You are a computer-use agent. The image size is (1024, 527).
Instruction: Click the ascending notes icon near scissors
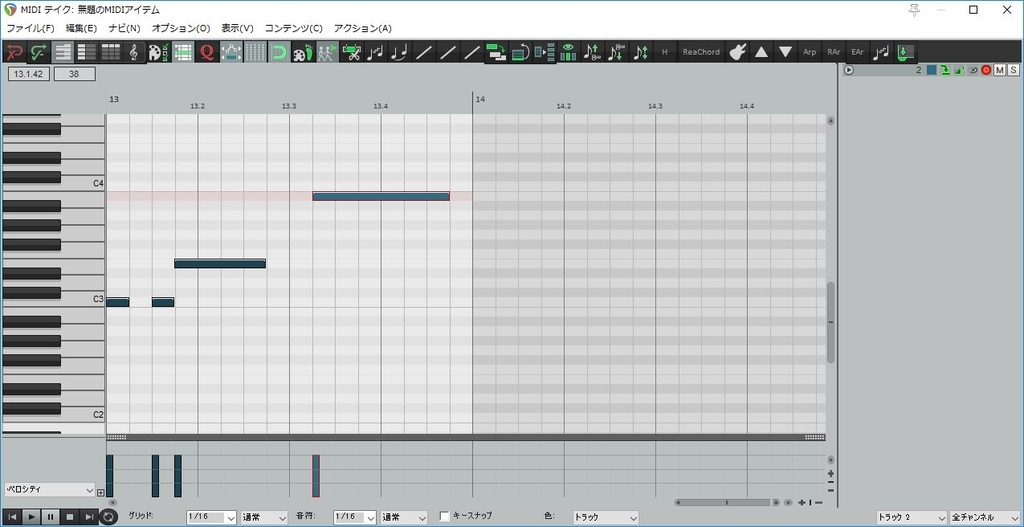coord(376,52)
